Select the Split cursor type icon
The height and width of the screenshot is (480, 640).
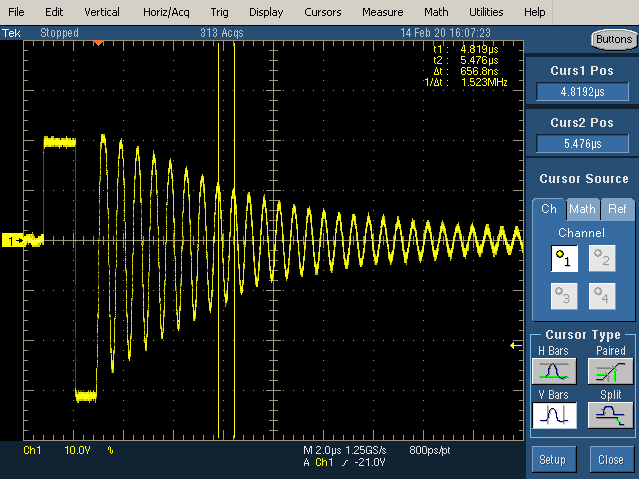(x=610, y=415)
